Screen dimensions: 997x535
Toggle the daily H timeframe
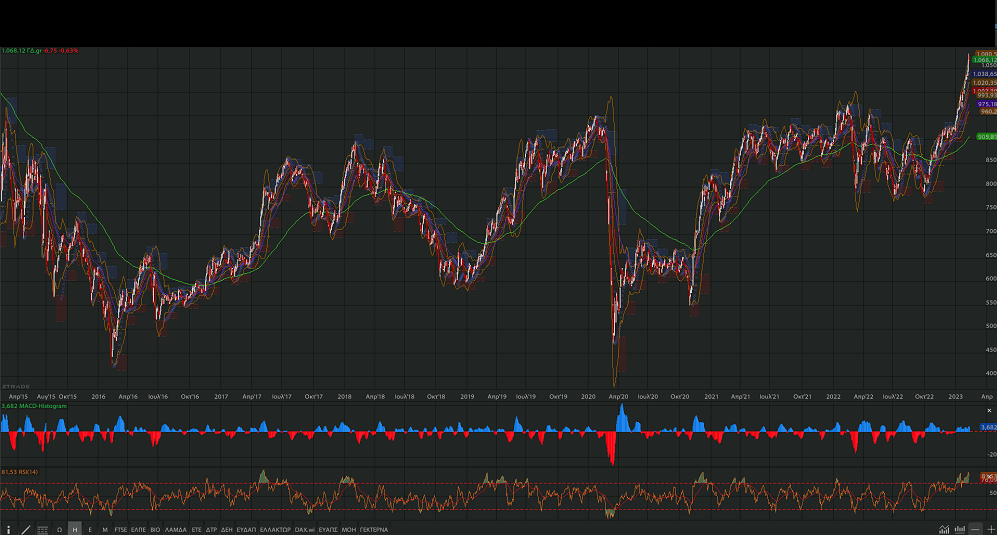coord(74,528)
